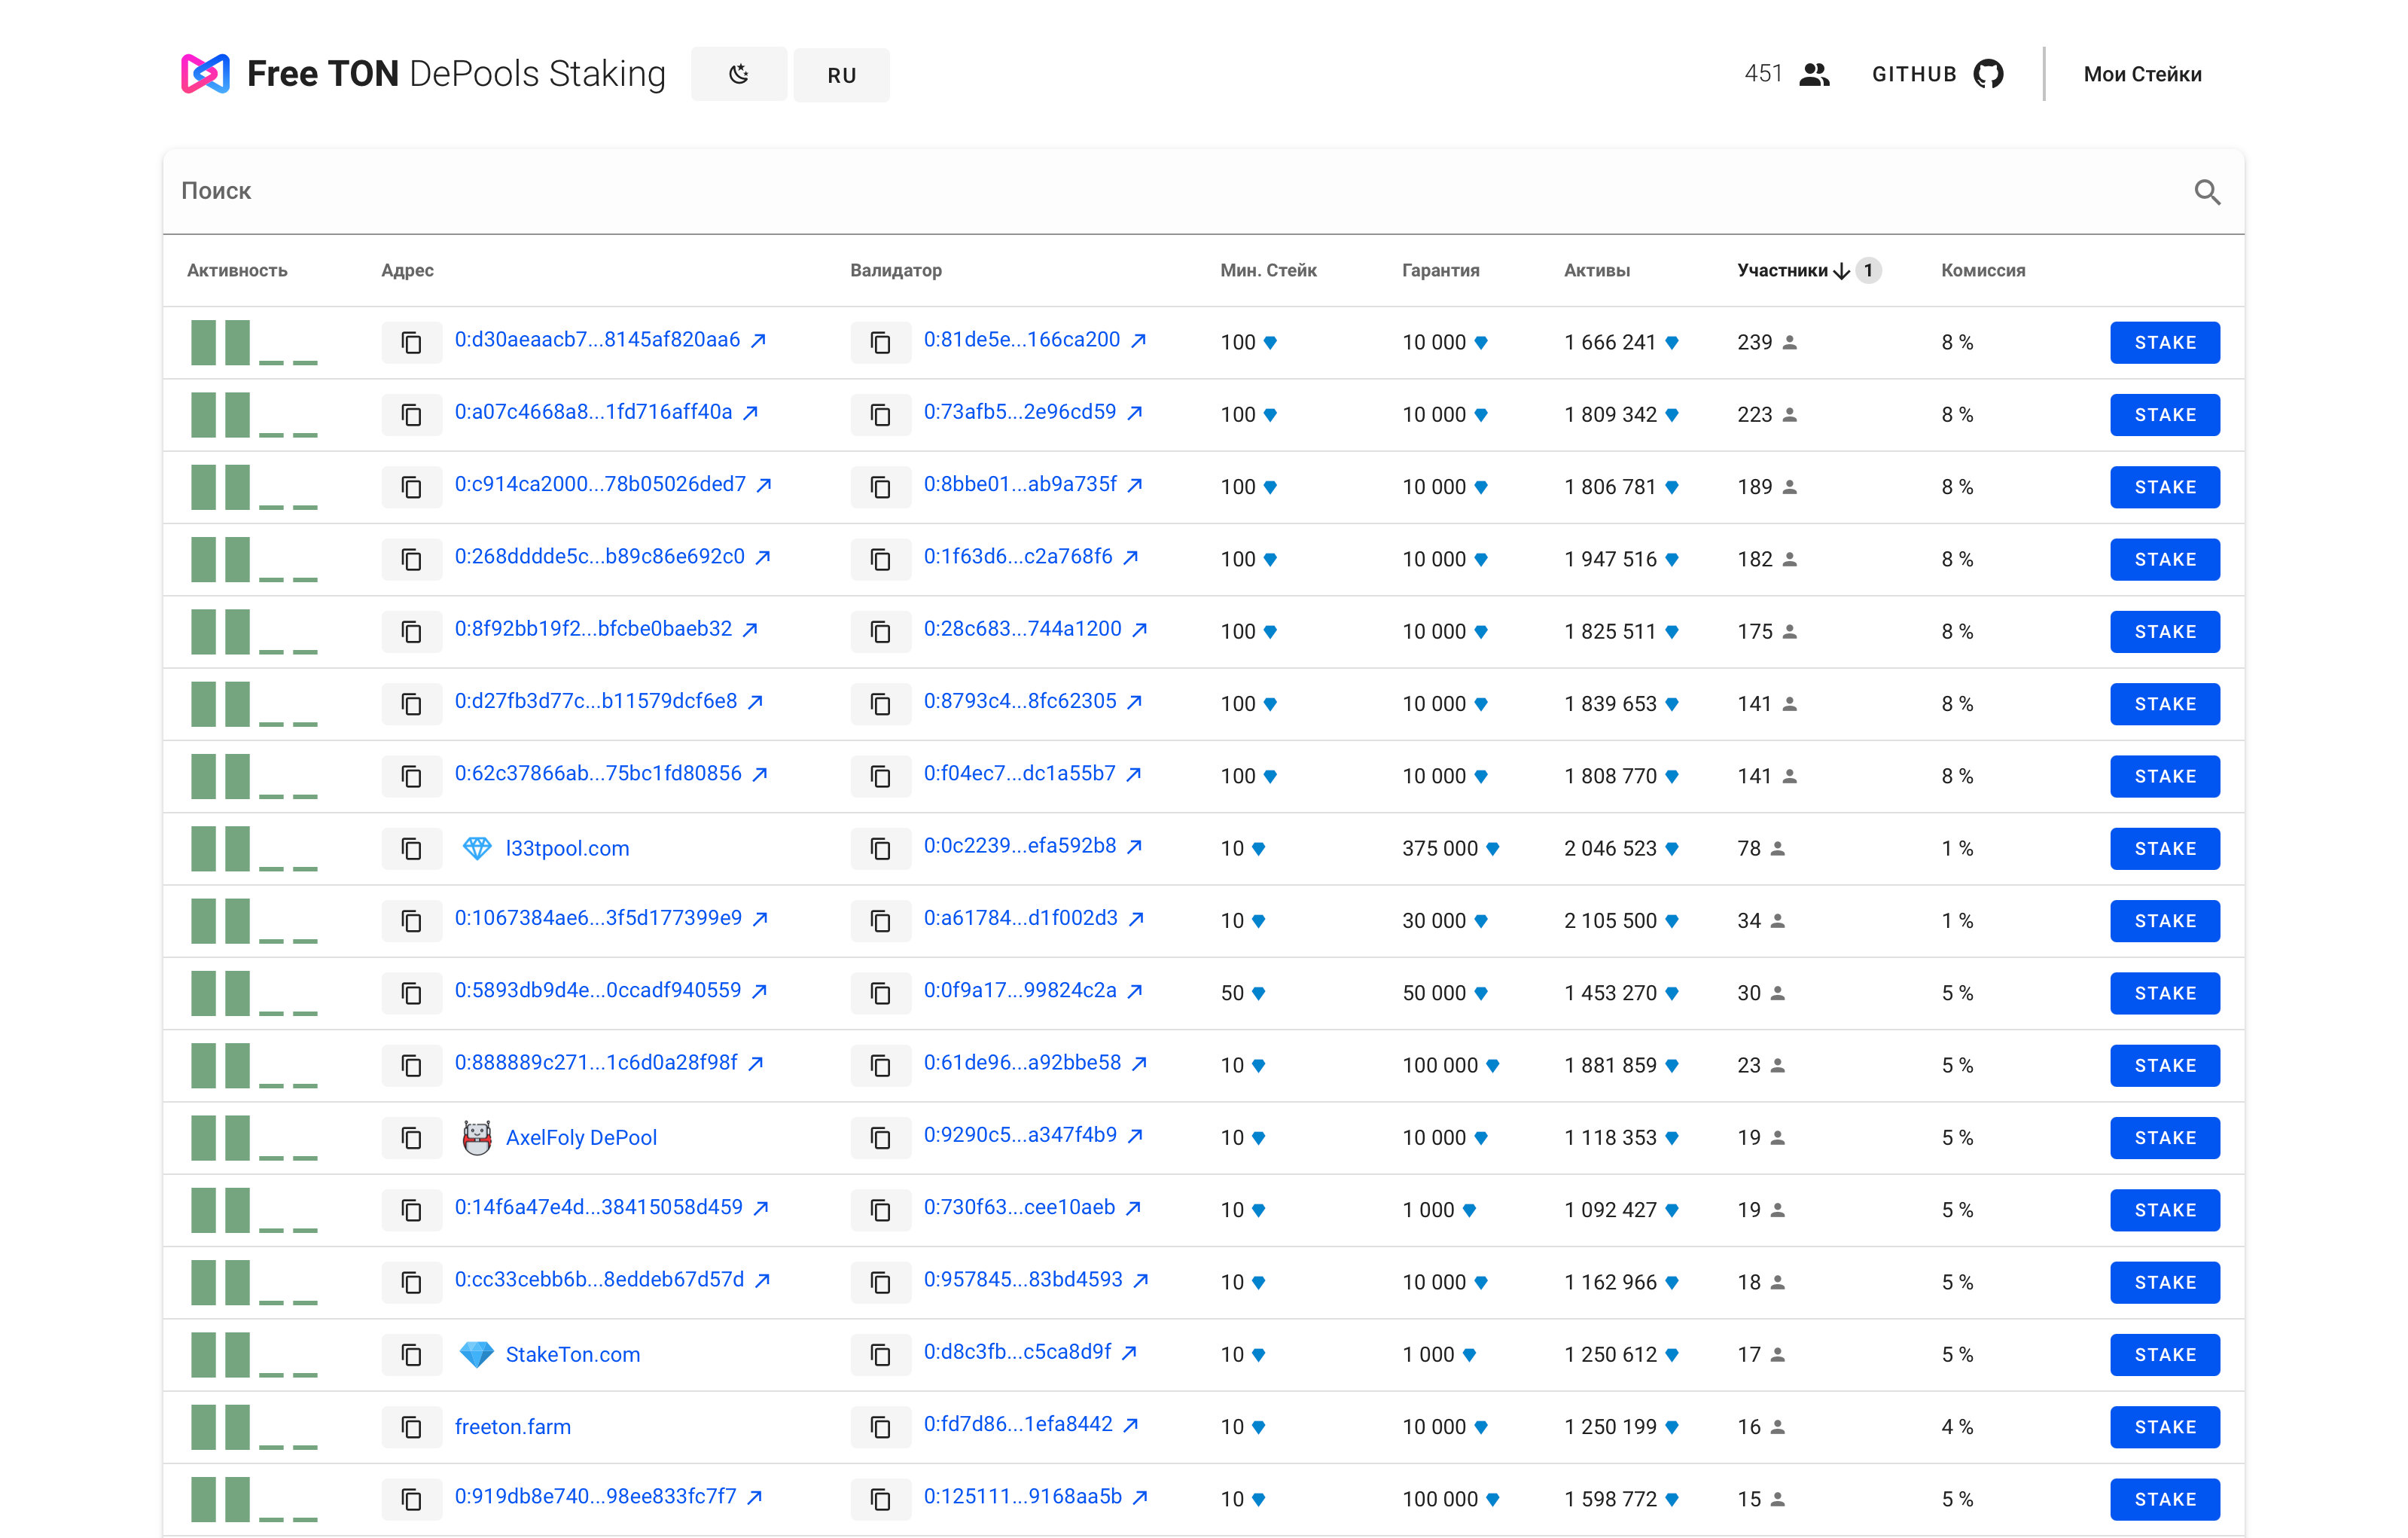Screen dimensions: 2408x1538
Task: Copy address 0:a07c4668a8...1fd716aff40a
Action: click(411, 415)
